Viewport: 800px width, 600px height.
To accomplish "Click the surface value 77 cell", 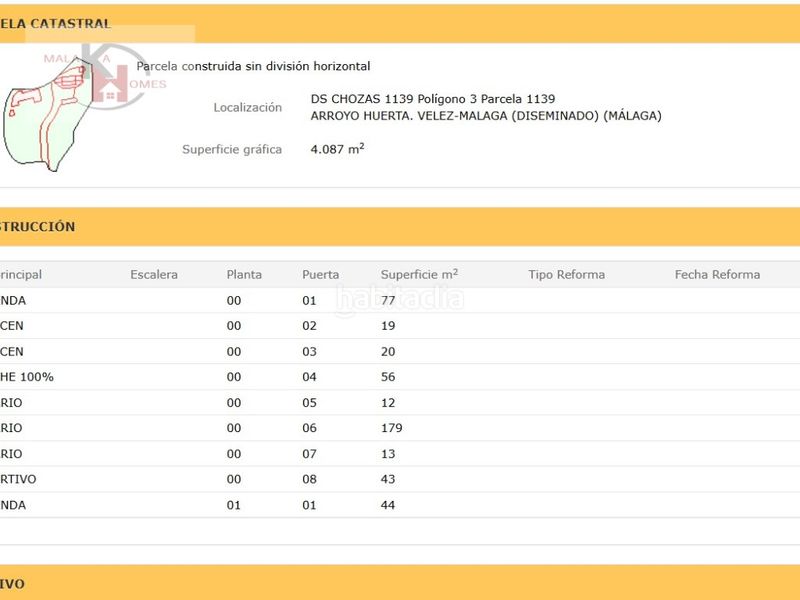I will click(x=388, y=301).
